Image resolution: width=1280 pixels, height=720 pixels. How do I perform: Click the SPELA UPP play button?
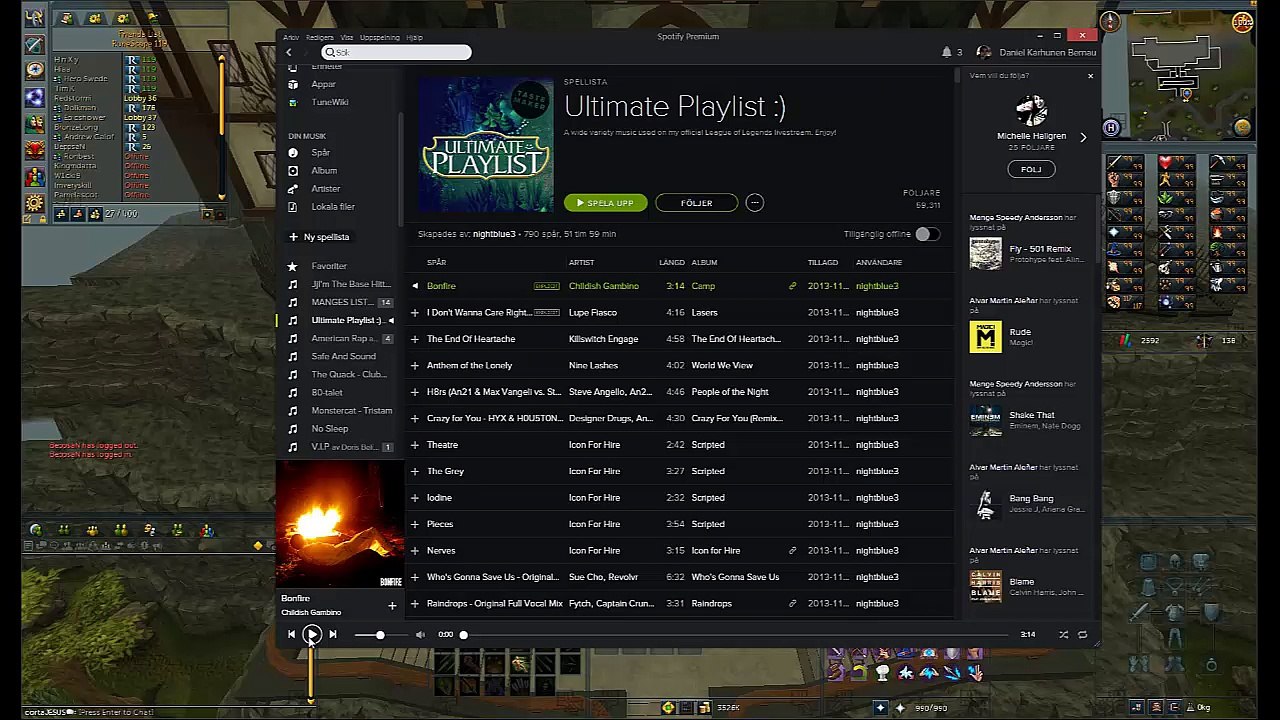pyautogui.click(x=606, y=203)
